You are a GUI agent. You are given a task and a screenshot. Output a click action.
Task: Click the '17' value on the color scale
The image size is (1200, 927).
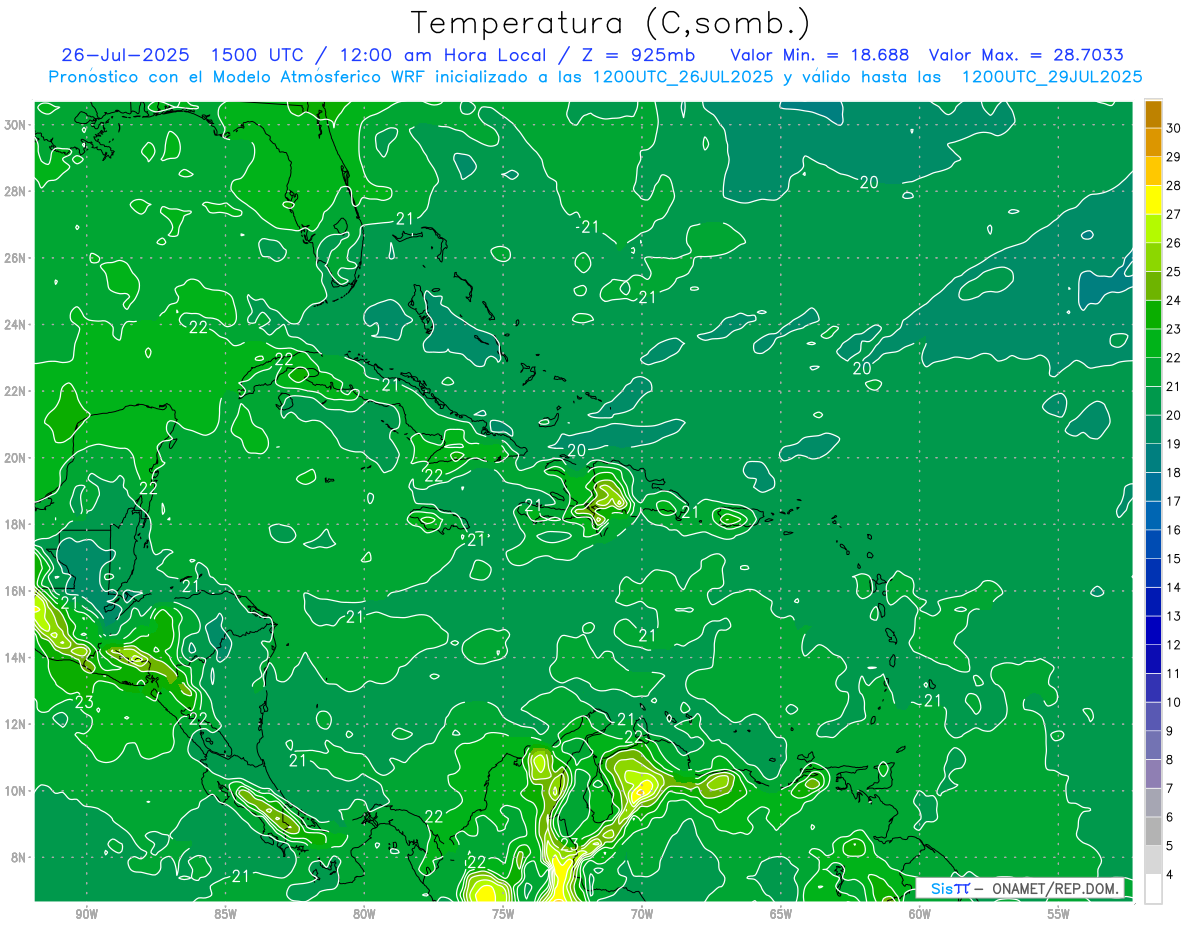[x=1174, y=501]
